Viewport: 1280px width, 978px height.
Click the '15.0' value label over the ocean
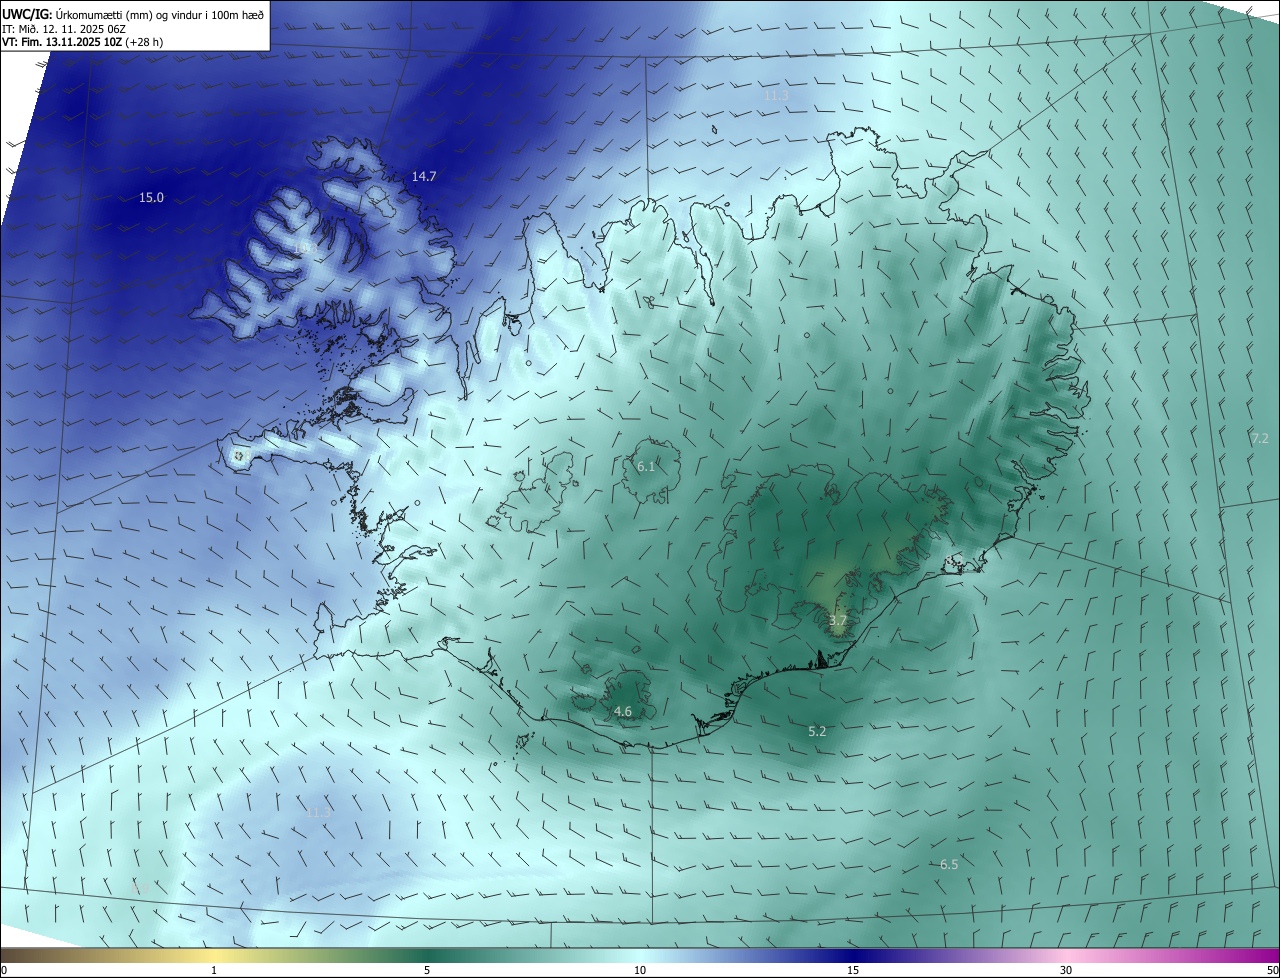[x=151, y=198]
